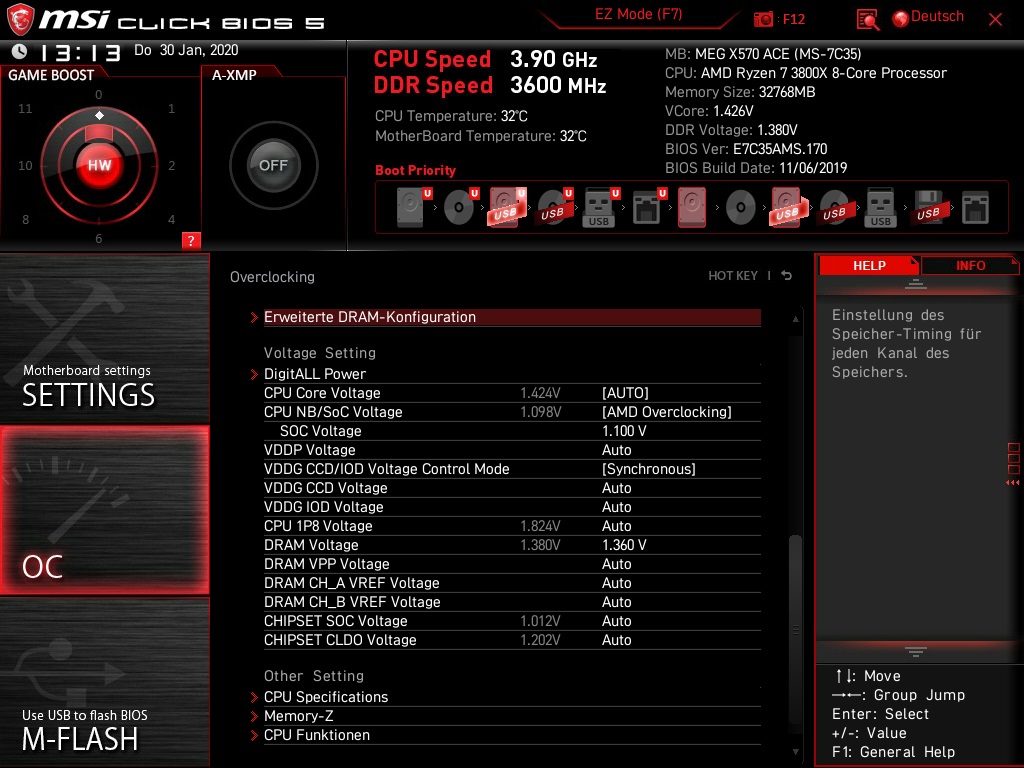Switch to the INFO tab
This screenshot has height=768, width=1024.
(x=970, y=265)
